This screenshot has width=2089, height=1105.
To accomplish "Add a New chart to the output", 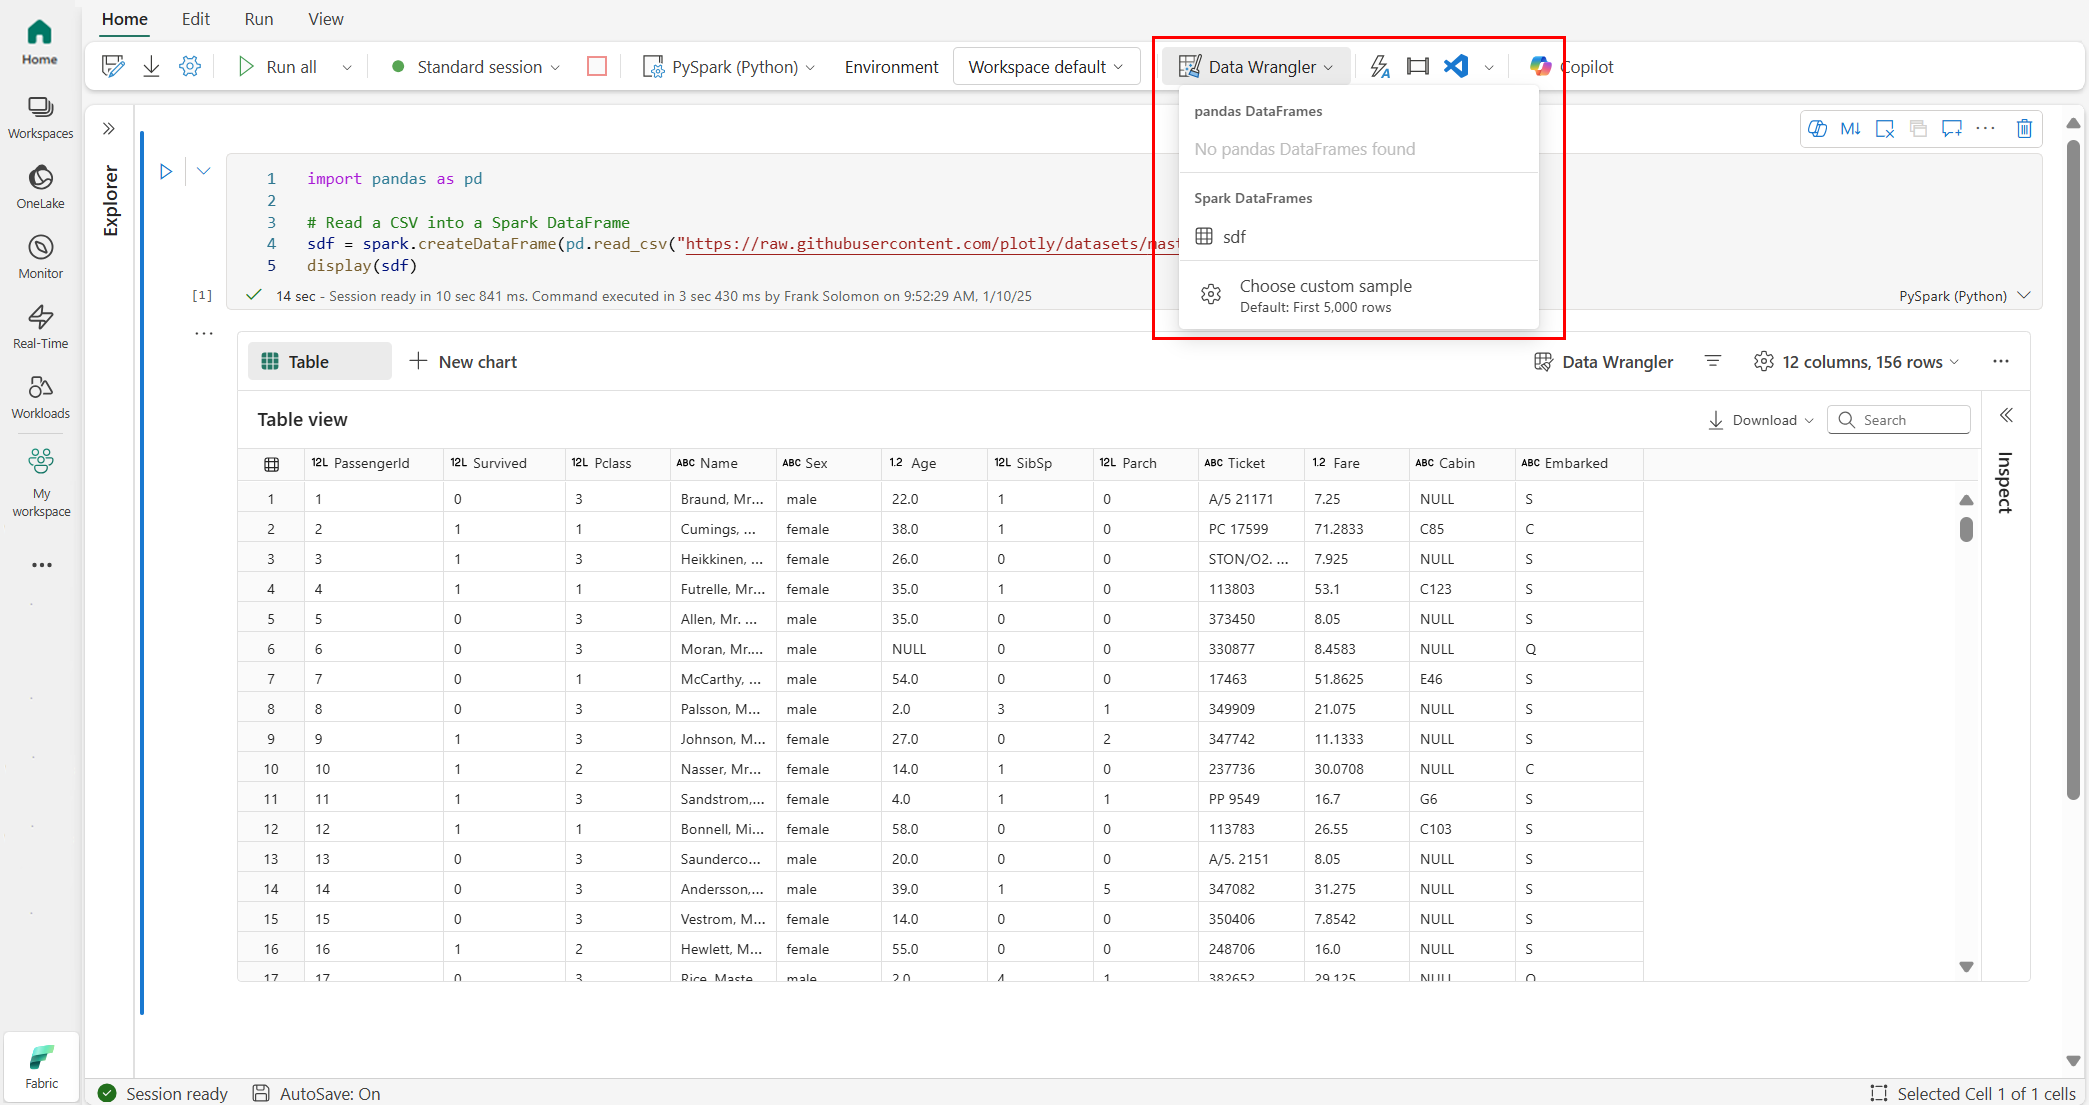I will coord(464,361).
